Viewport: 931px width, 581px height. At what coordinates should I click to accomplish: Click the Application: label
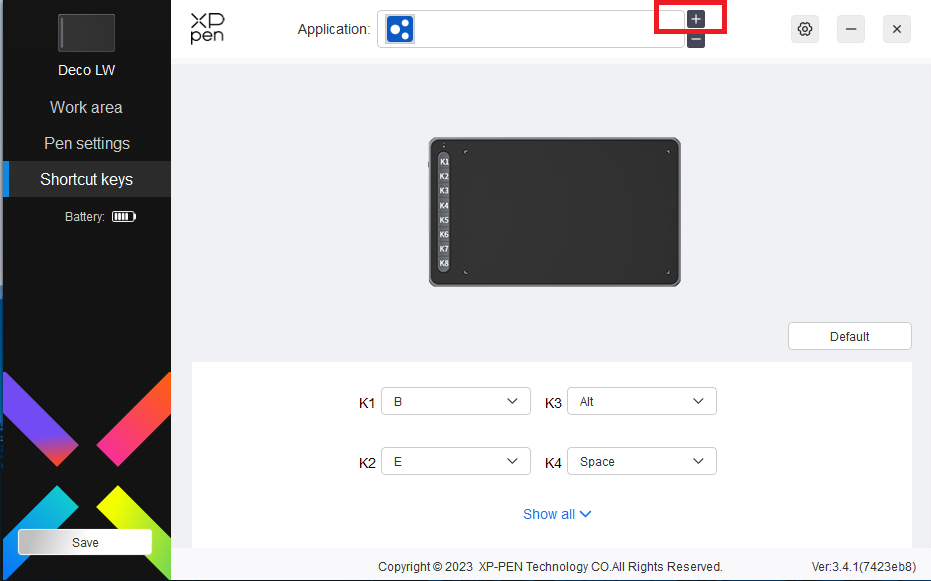tap(334, 29)
